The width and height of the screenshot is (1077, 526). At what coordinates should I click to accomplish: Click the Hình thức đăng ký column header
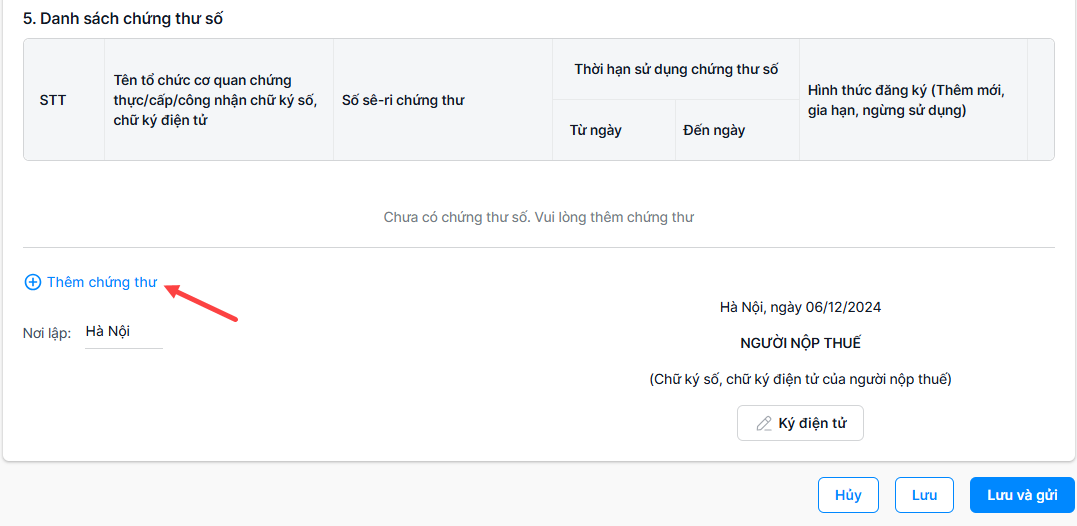click(906, 100)
